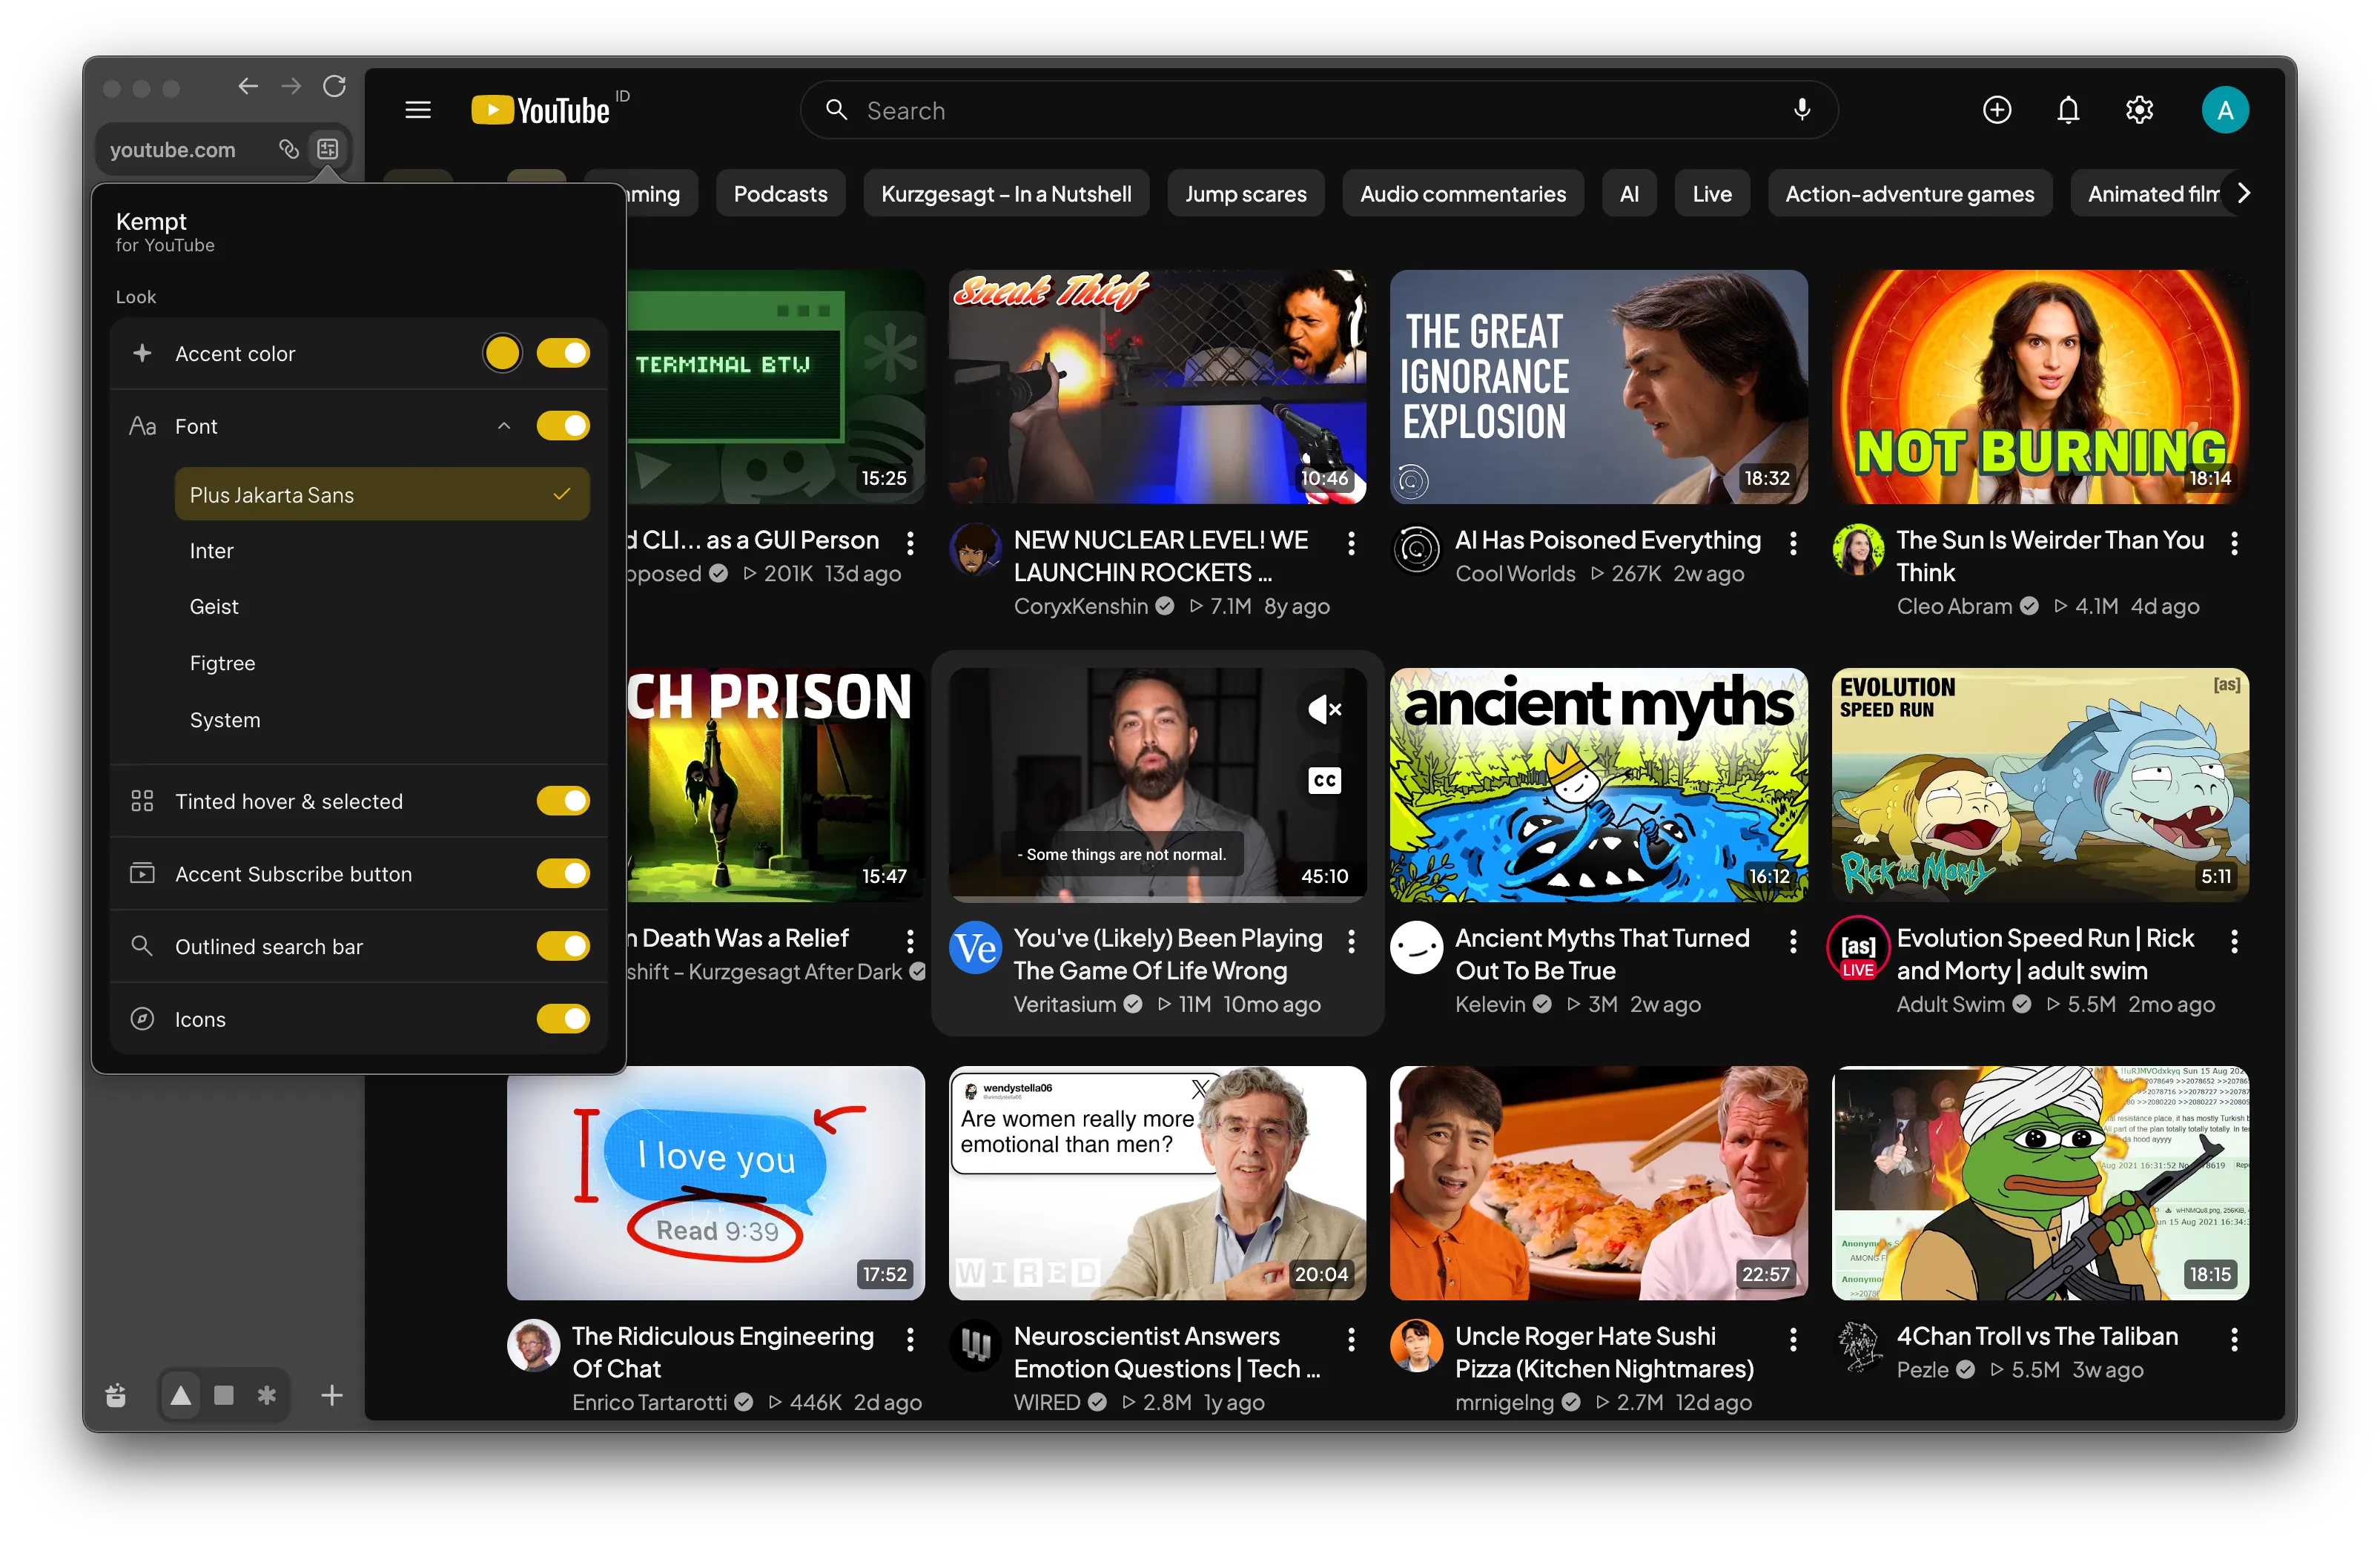Open the account avatar 'A'

pyautogui.click(x=2225, y=110)
